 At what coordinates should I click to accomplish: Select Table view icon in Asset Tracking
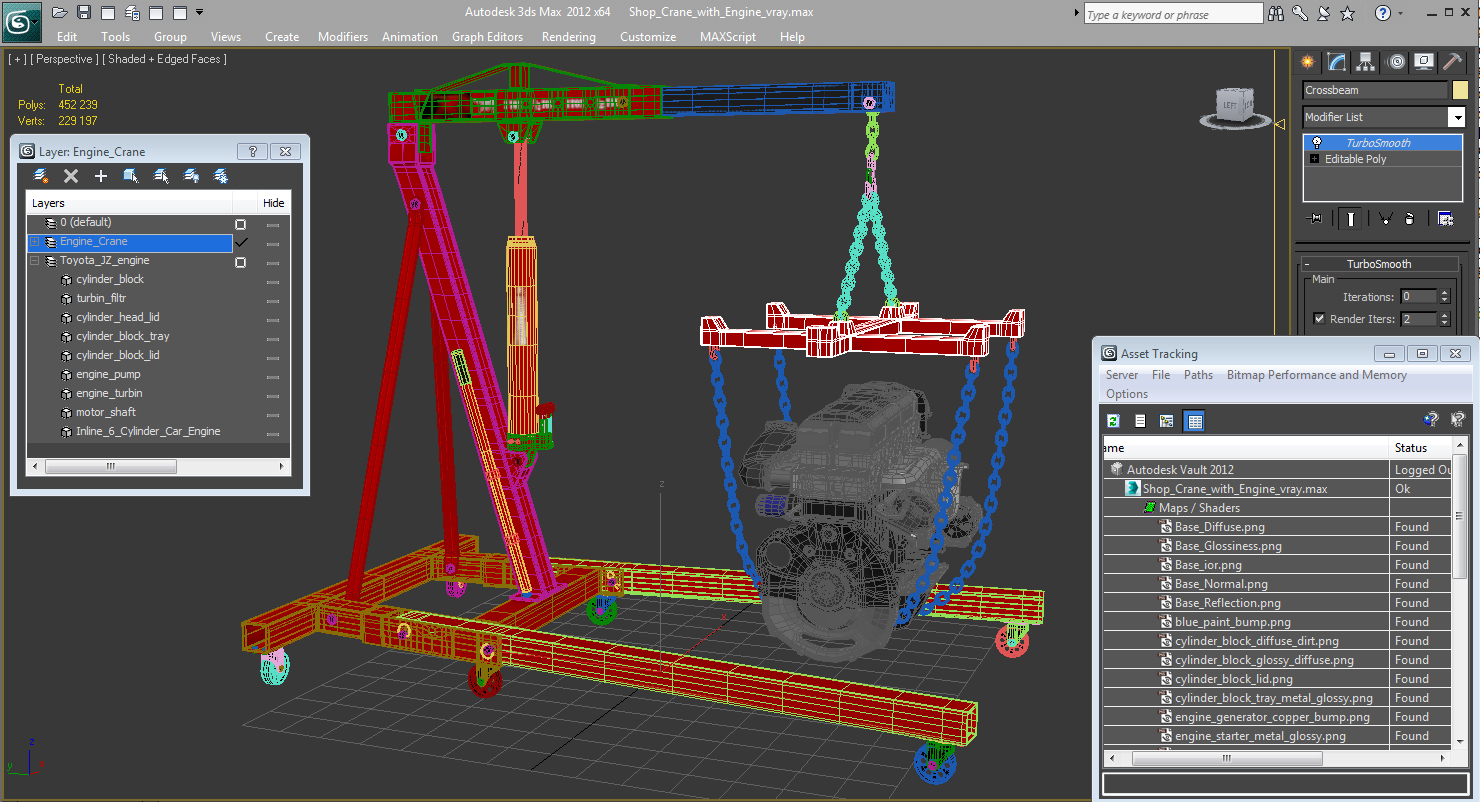click(1194, 421)
